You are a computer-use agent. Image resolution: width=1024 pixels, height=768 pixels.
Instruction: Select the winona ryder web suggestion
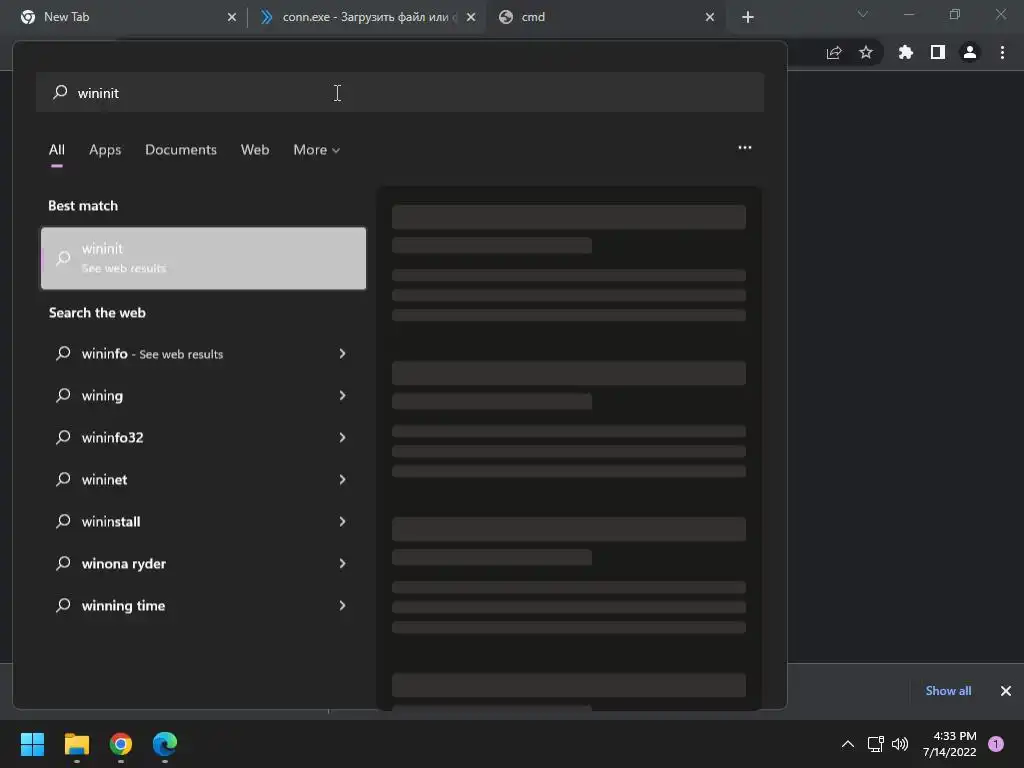203,564
